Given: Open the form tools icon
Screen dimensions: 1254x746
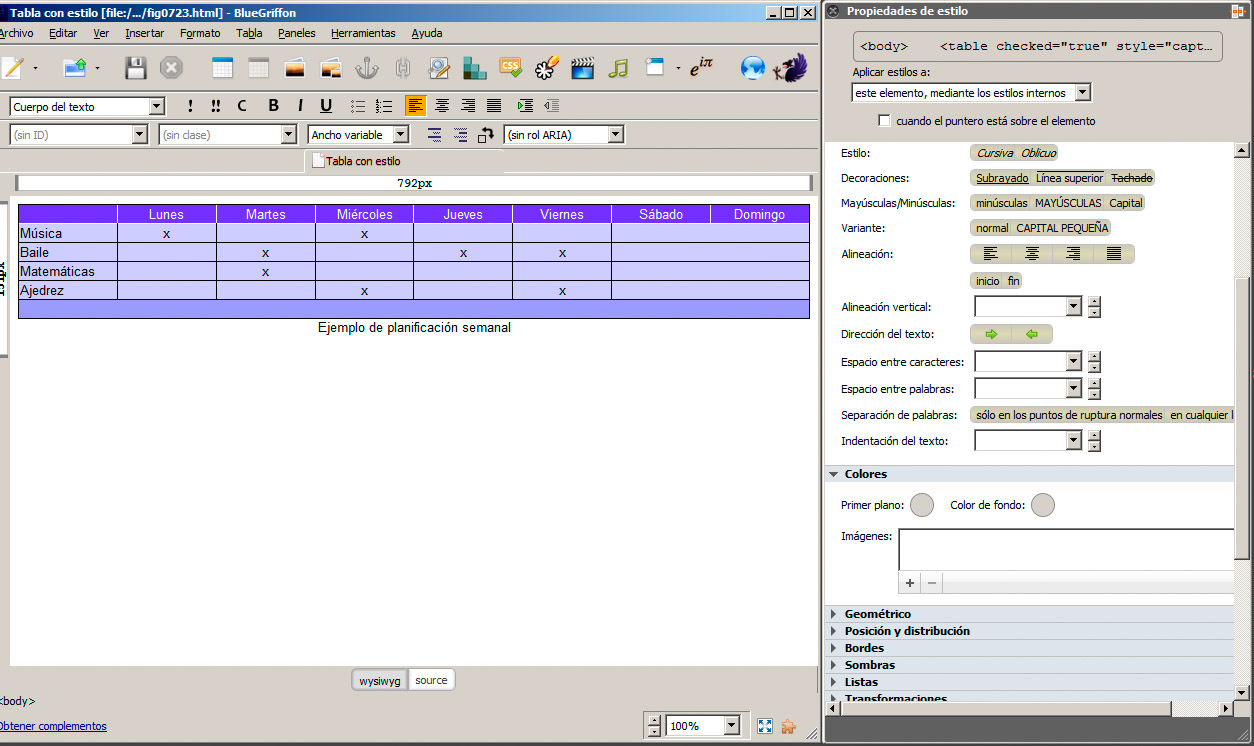Looking at the screenshot, I should click(x=439, y=68).
